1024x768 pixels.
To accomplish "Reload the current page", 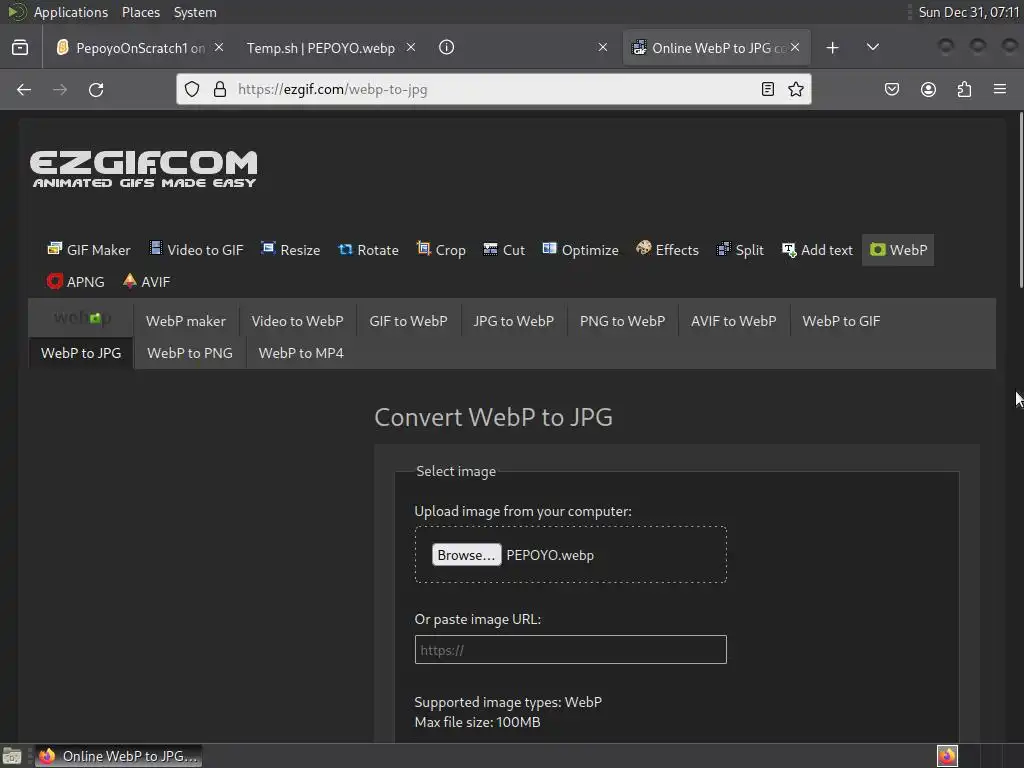I will pos(96,89).
